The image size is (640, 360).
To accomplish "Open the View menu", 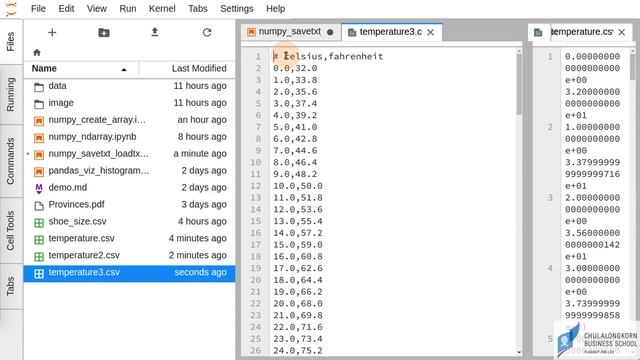I will pos(97,9).
